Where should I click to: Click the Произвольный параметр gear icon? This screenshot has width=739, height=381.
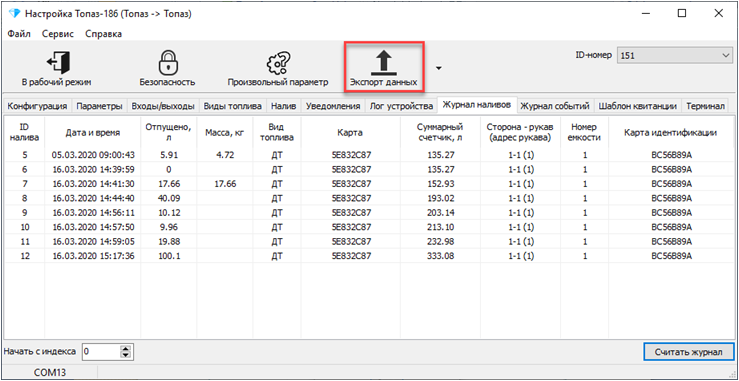(x=278, y=62)
